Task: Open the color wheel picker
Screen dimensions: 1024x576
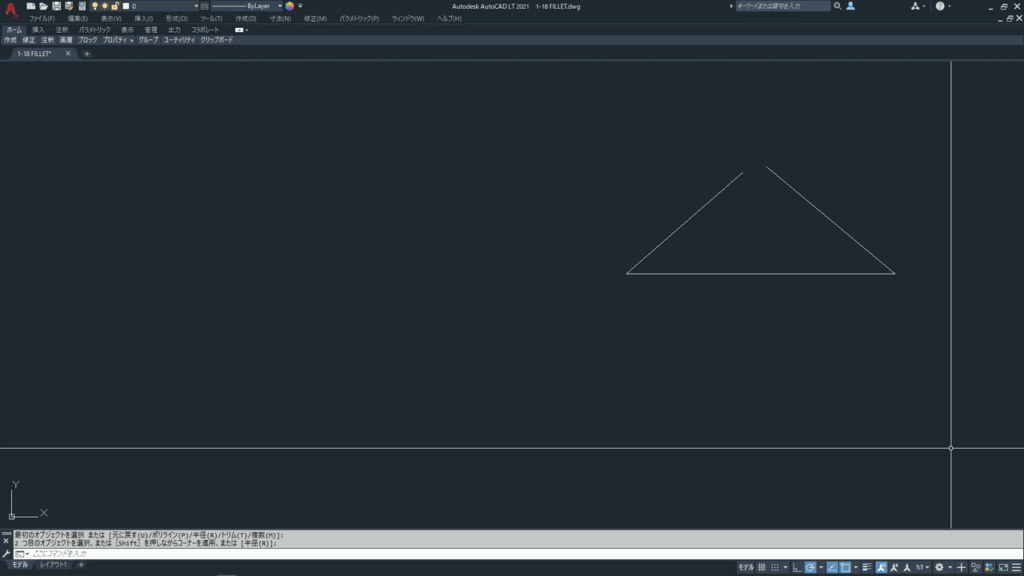Action: (290, 6)
